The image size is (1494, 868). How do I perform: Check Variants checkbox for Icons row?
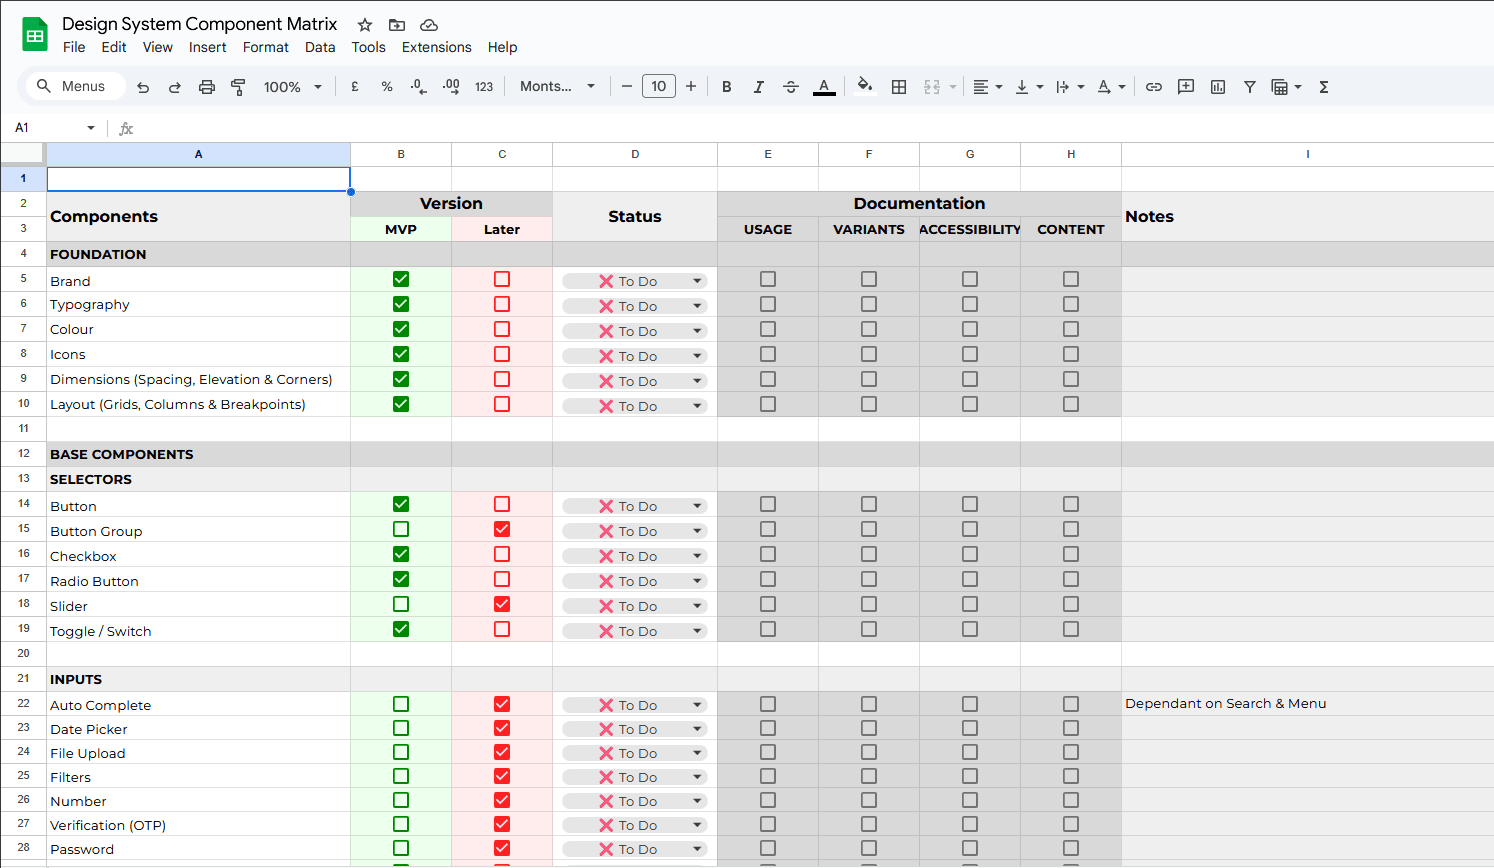click(x=869, y=354)
